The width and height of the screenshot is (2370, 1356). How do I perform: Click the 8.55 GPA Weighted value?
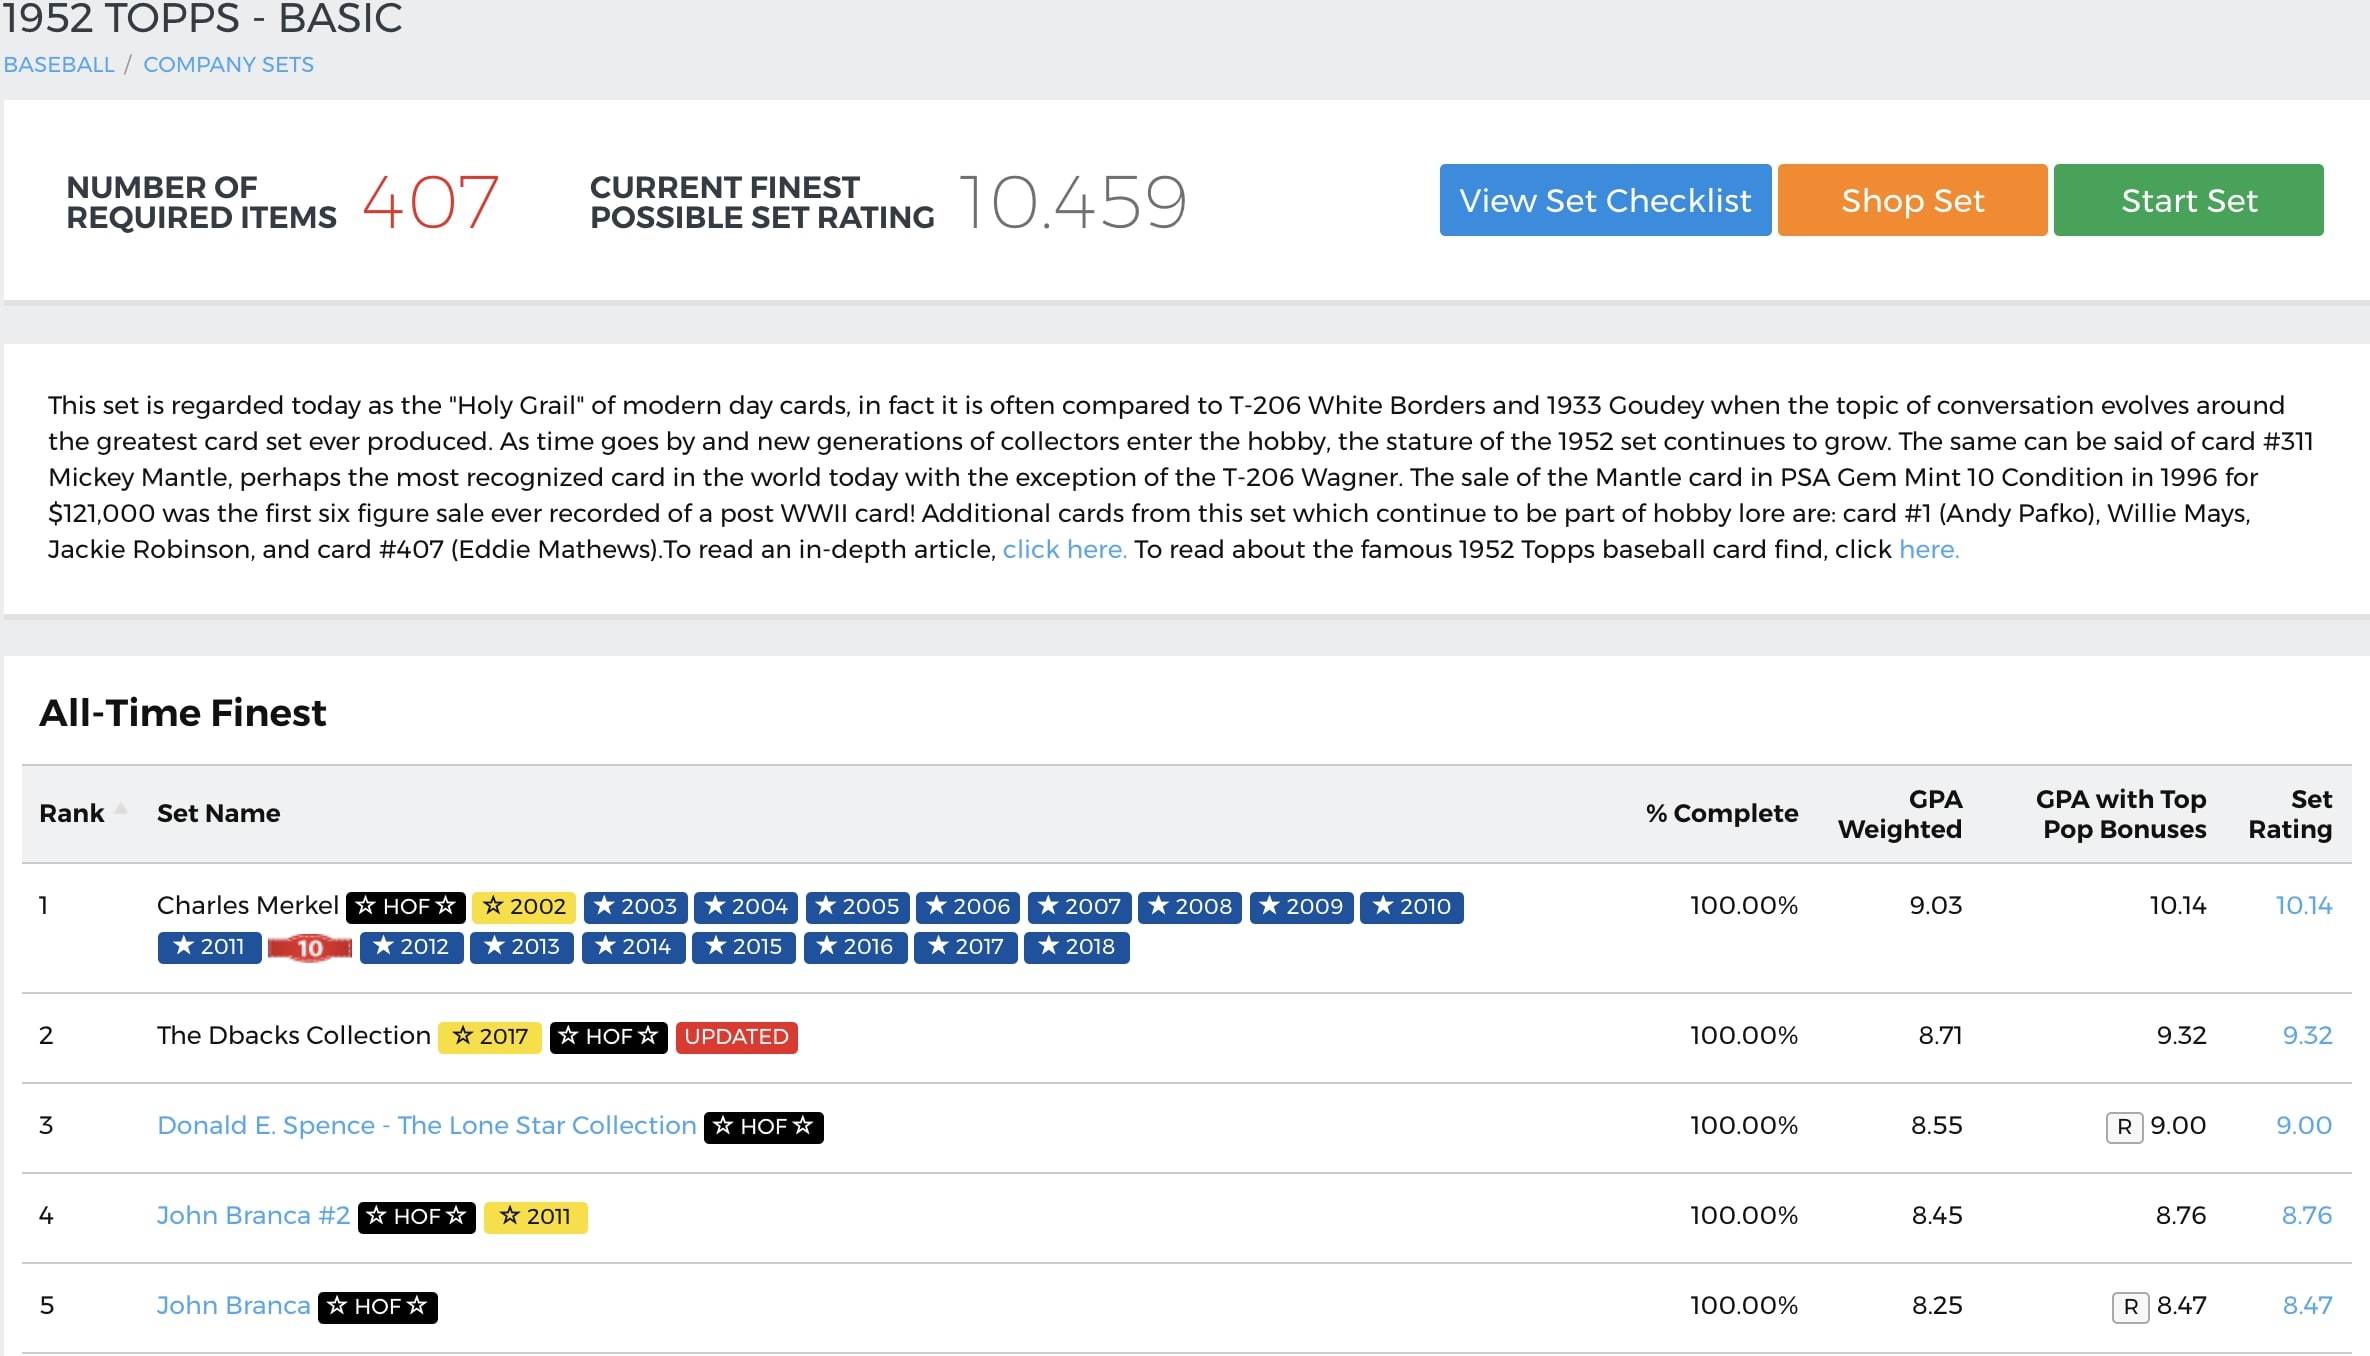[x=1936, y=1125]
